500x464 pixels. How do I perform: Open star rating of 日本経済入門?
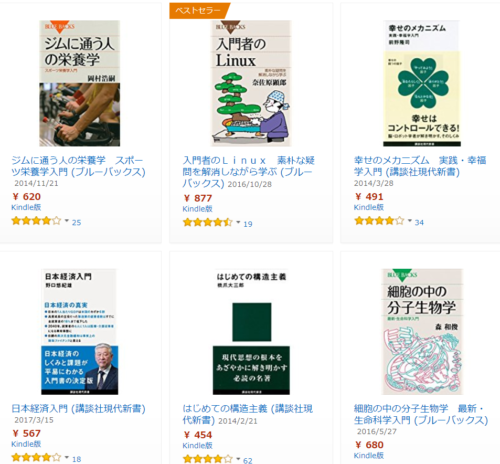pyautogui.click(x=36, y=457)
